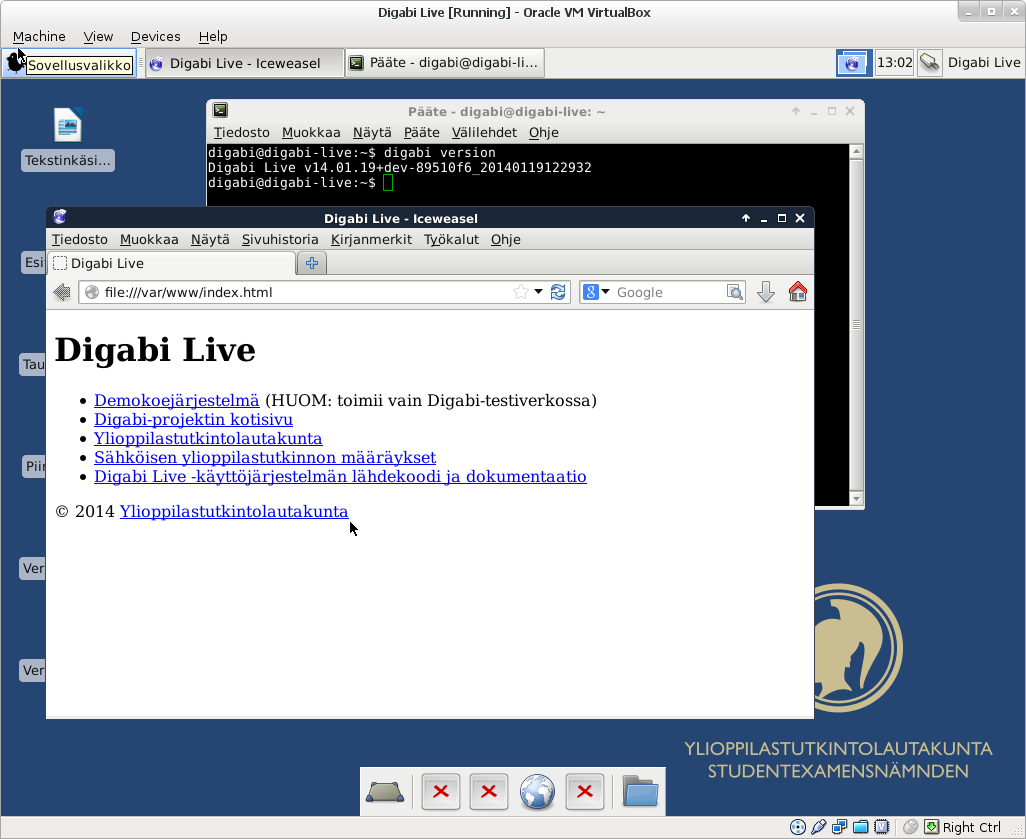This screenshot has height=839, width=1026.
Task: Open VirtualBox Devices menu
Action: pyautogui.click(x=156, y=37)
